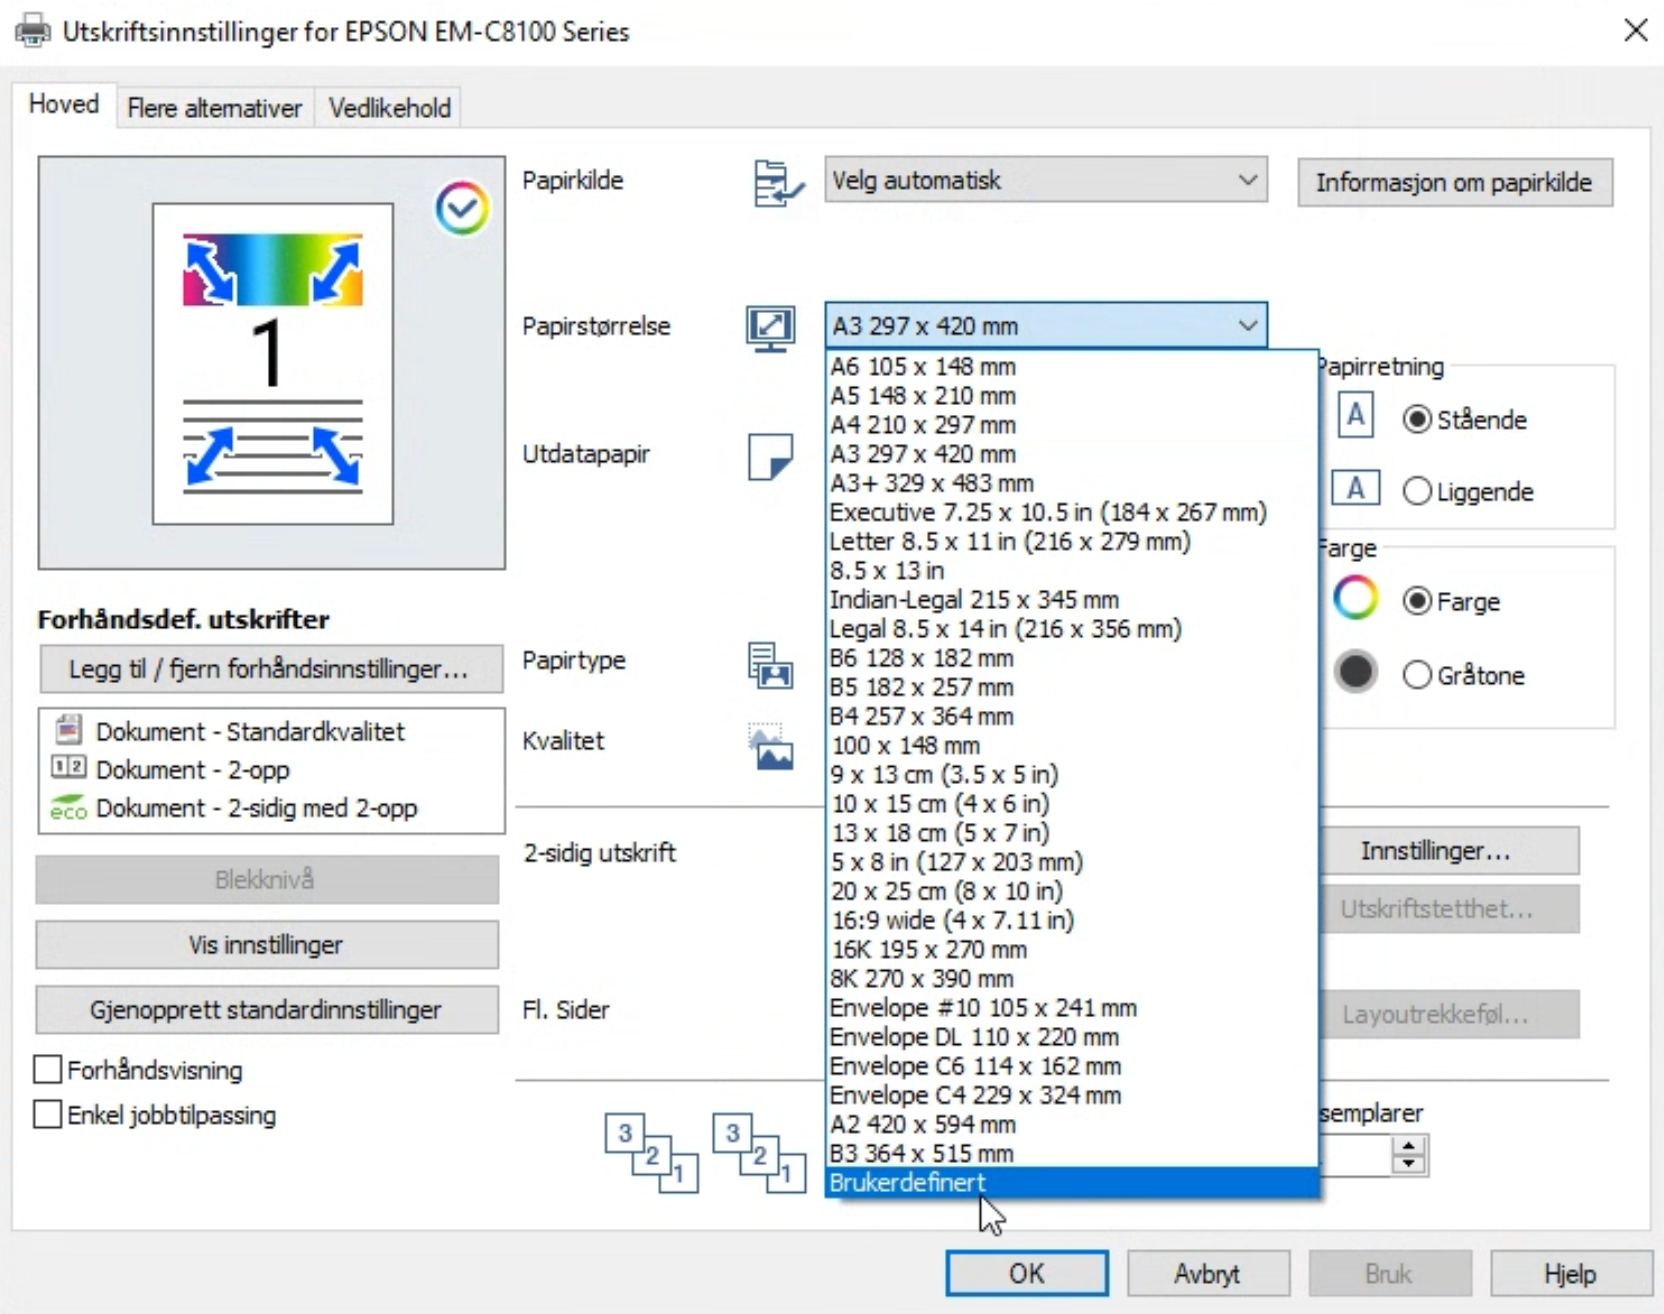1664x1314 pixels.
Task: Choose A5 148 x 210 mm
Action: coord(1072,395)
